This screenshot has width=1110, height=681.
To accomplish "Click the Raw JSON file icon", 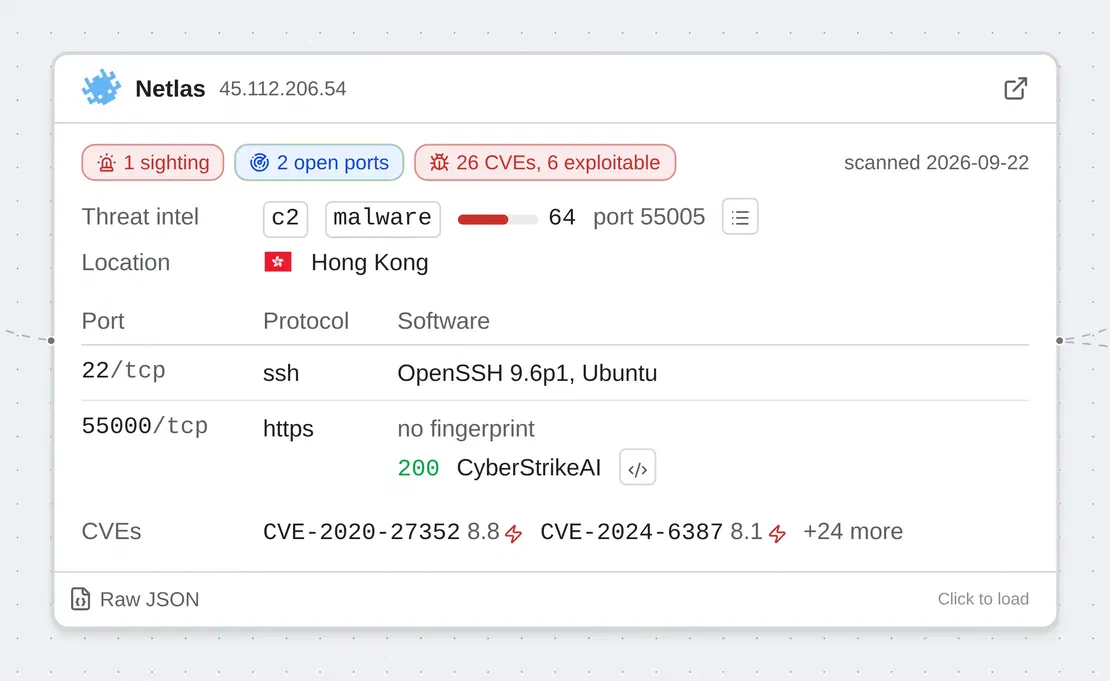I will [81, 599].
